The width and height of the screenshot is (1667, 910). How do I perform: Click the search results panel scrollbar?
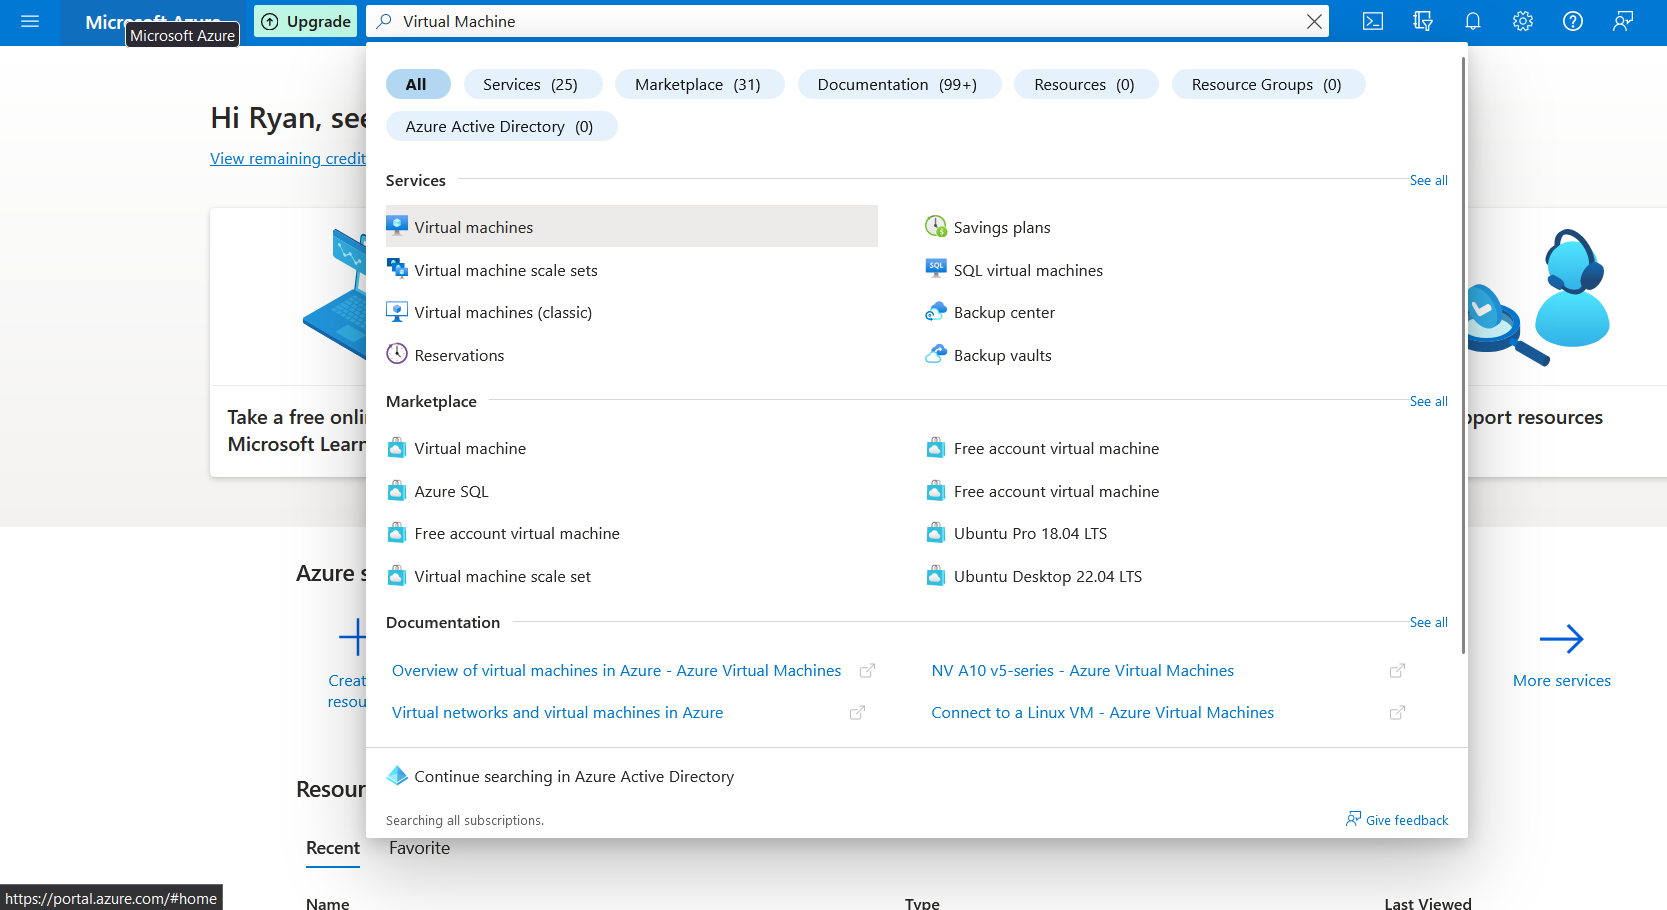[1463, 355]
